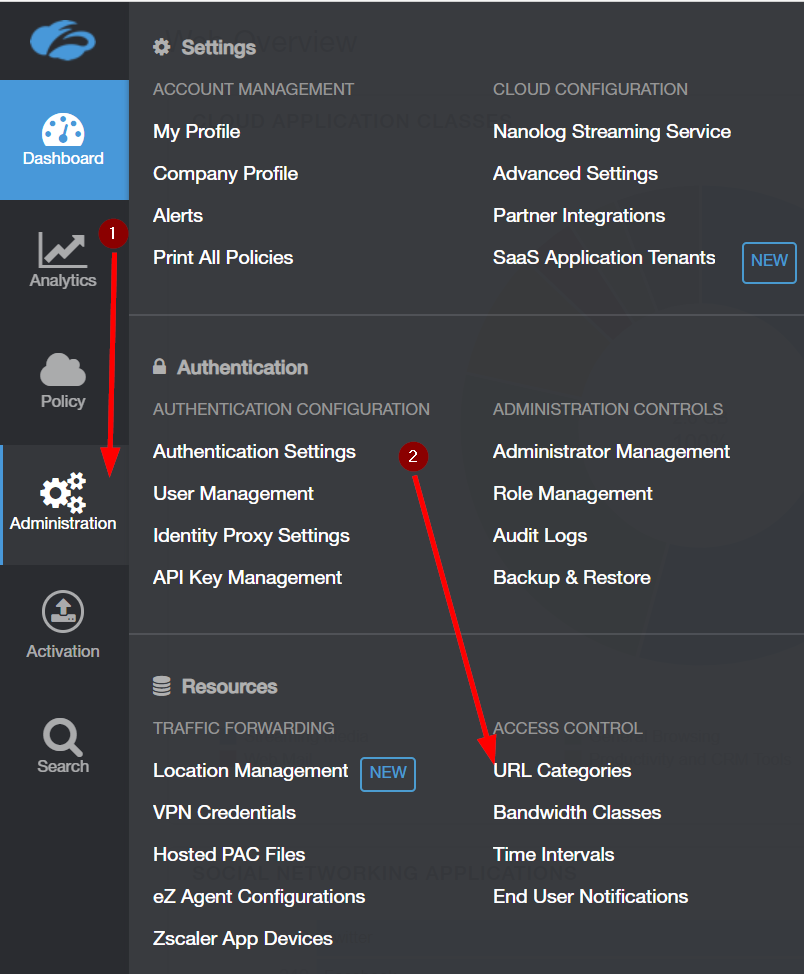804x974 pixels.
Task: Click the Settings gear icon
Action: tap(162, 47)
